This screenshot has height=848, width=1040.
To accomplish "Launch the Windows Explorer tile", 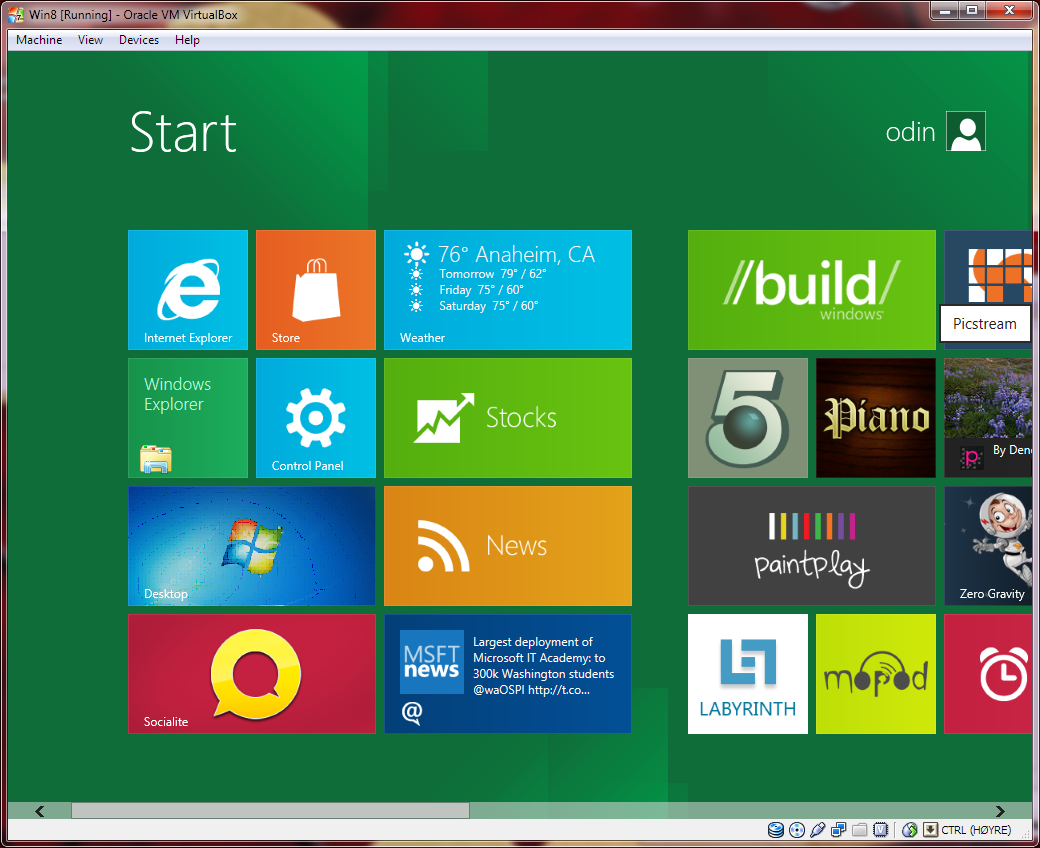I will point(188,418).
